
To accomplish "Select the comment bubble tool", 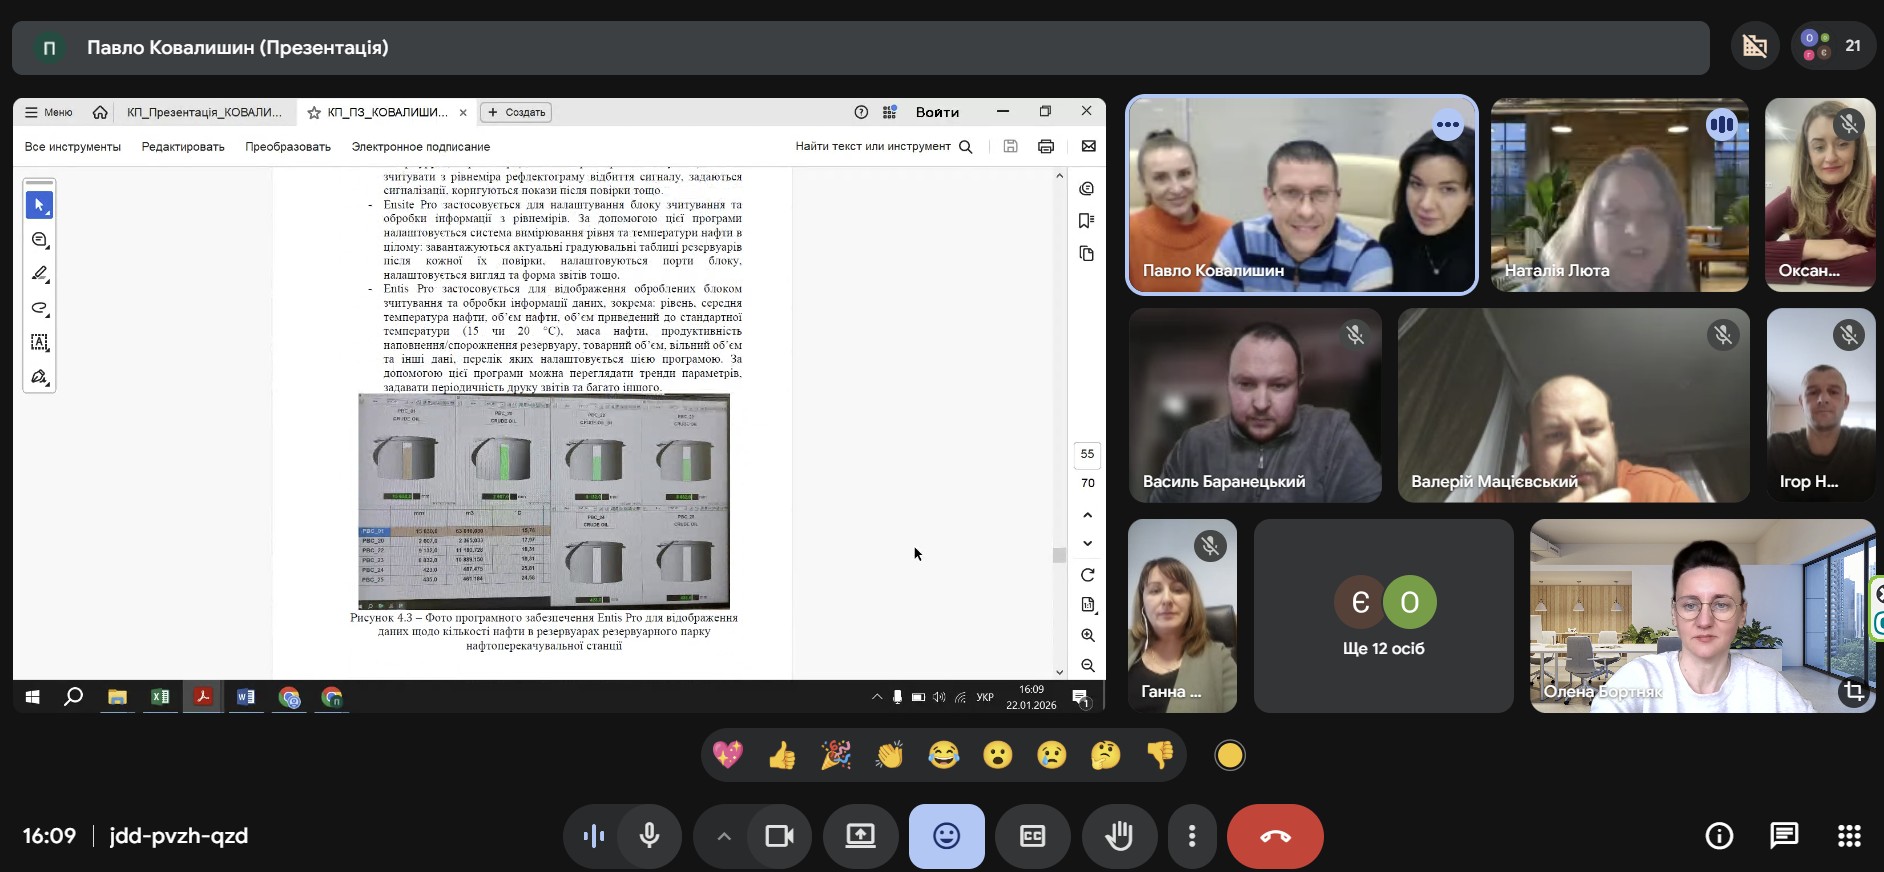I will (39, 240).
